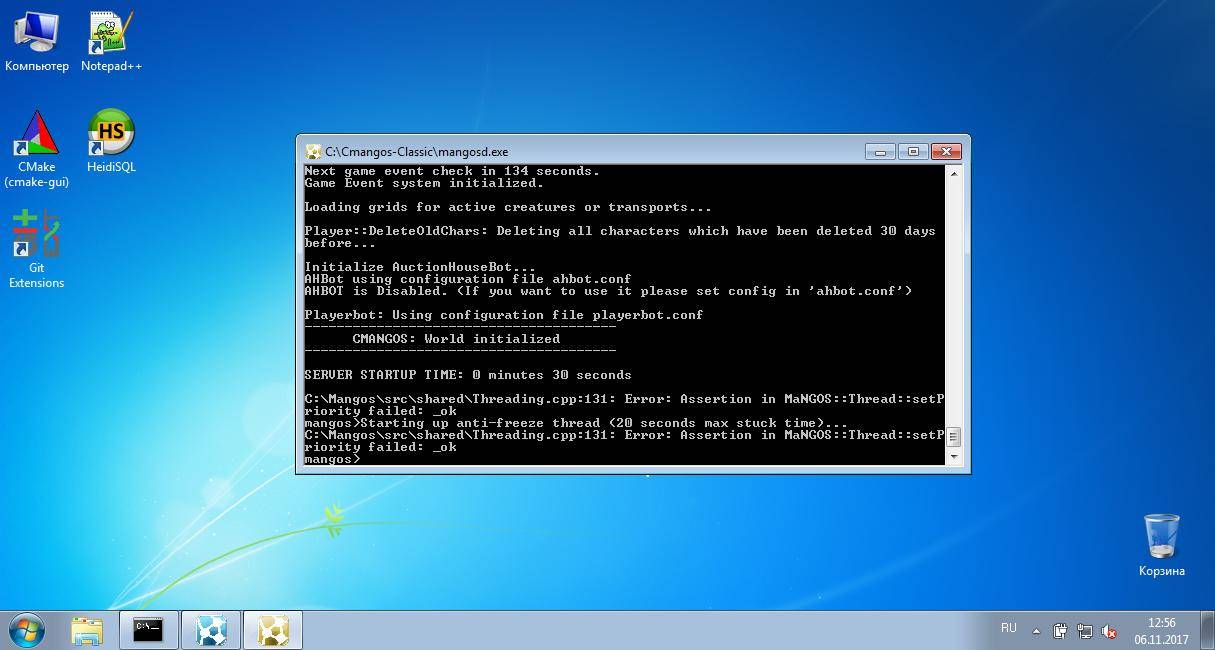
Task: Open the RU input language indicator
Action: click(1008, 628)
